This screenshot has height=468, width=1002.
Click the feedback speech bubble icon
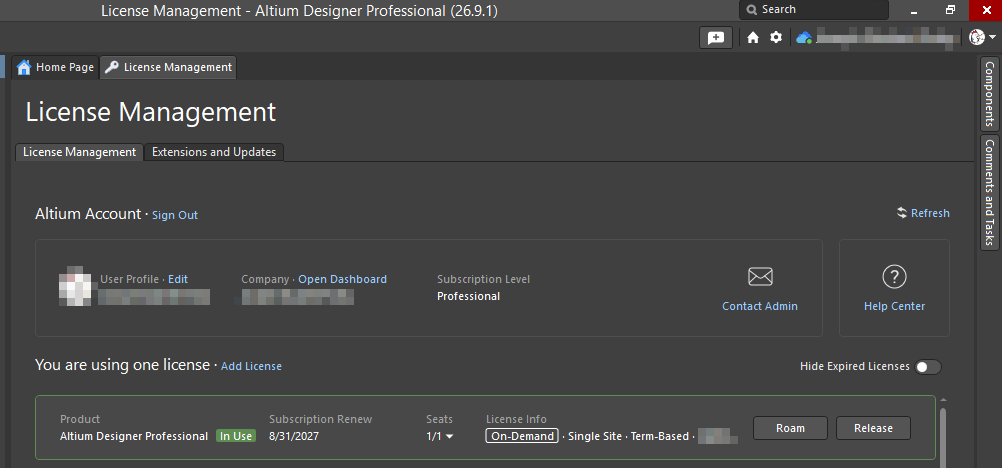716,38
